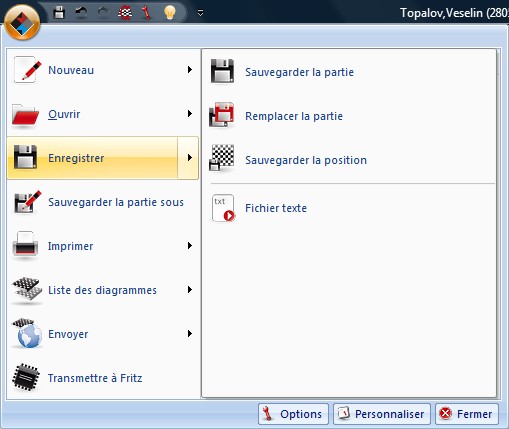This screenshot has width=509, height=429.
Task: Click the red wrench icon in top toolbar
Action: pos(146,13)
